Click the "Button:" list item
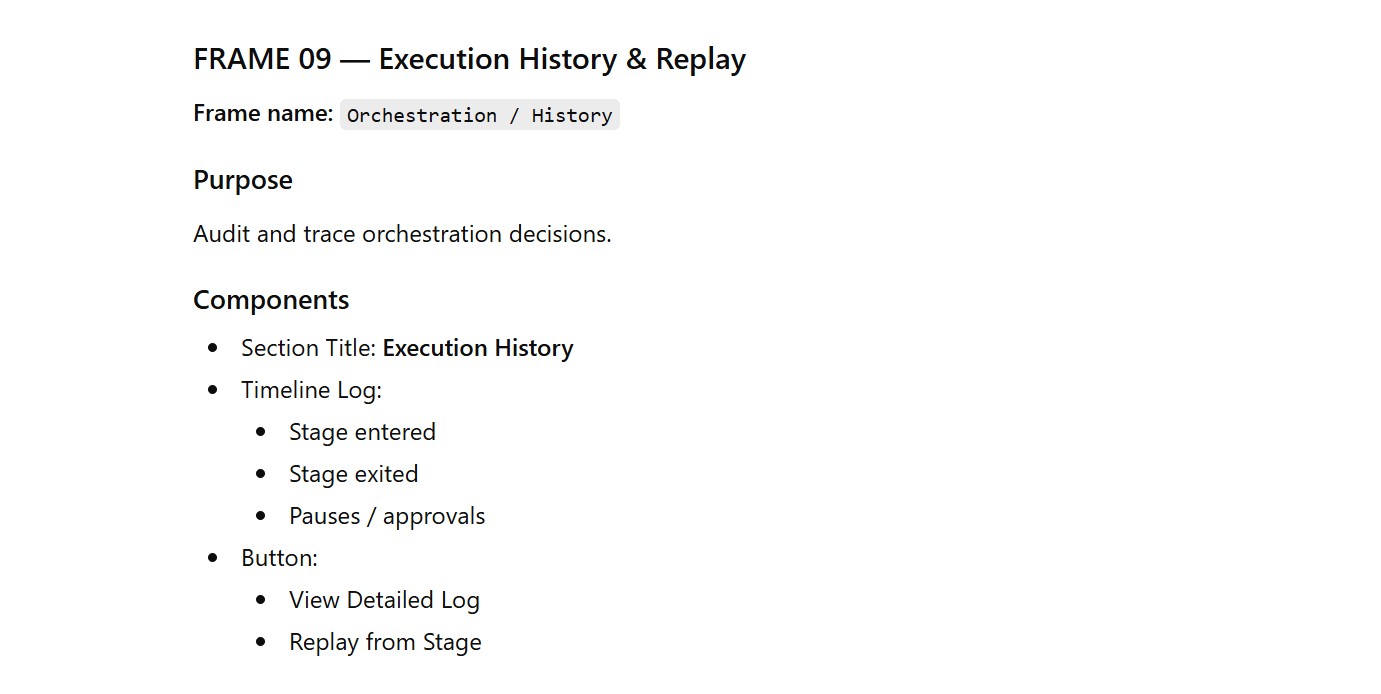 pos(279,558)
